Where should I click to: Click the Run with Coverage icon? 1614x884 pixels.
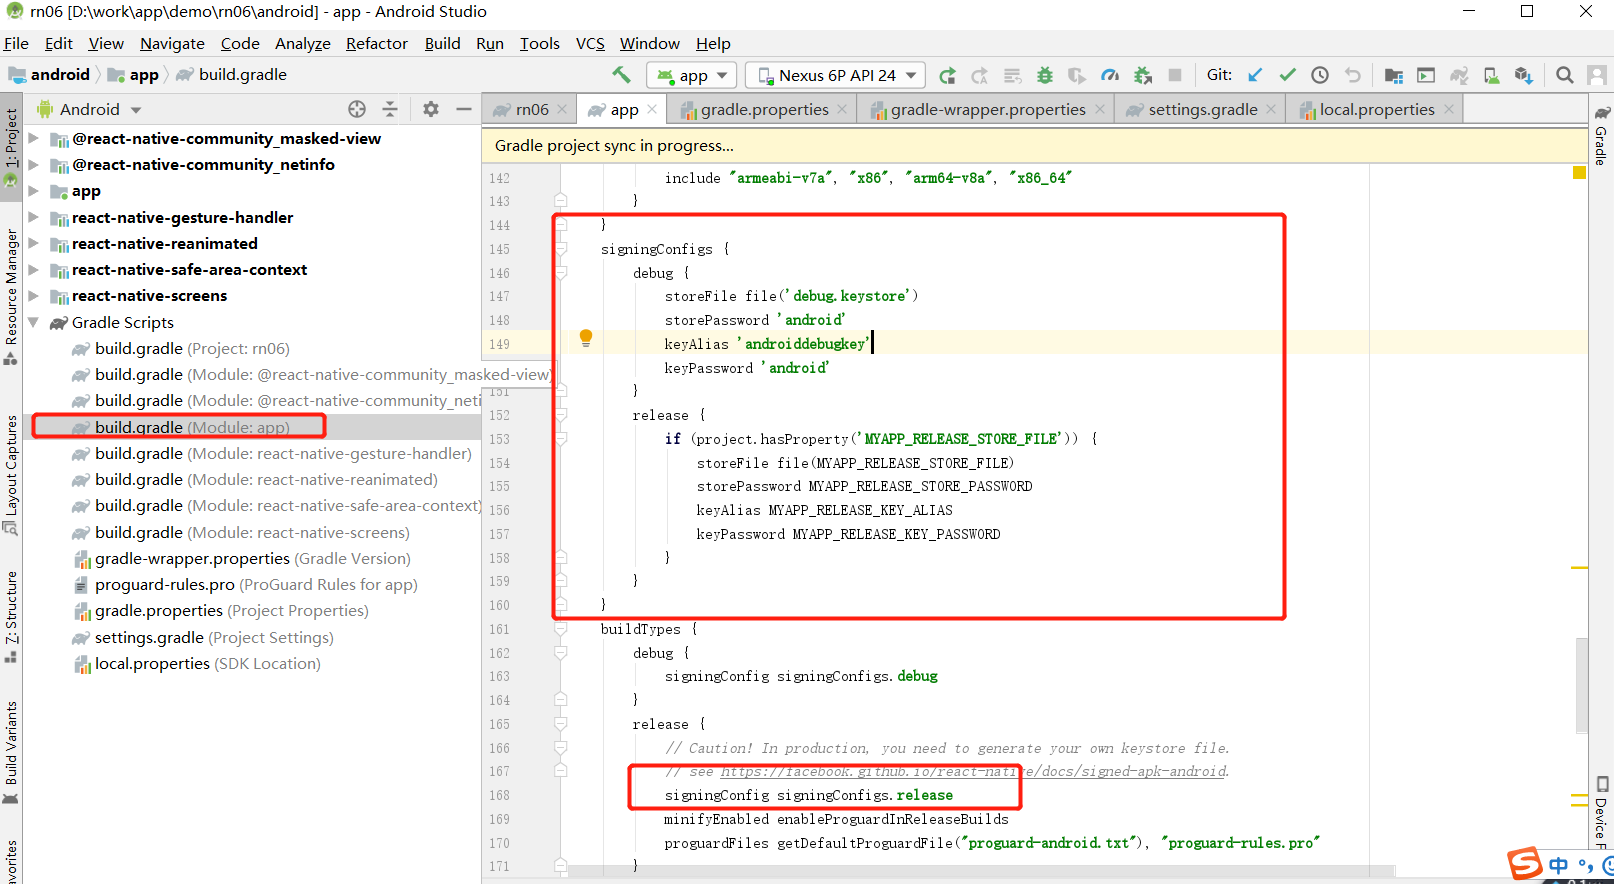tap(1077, 75)
